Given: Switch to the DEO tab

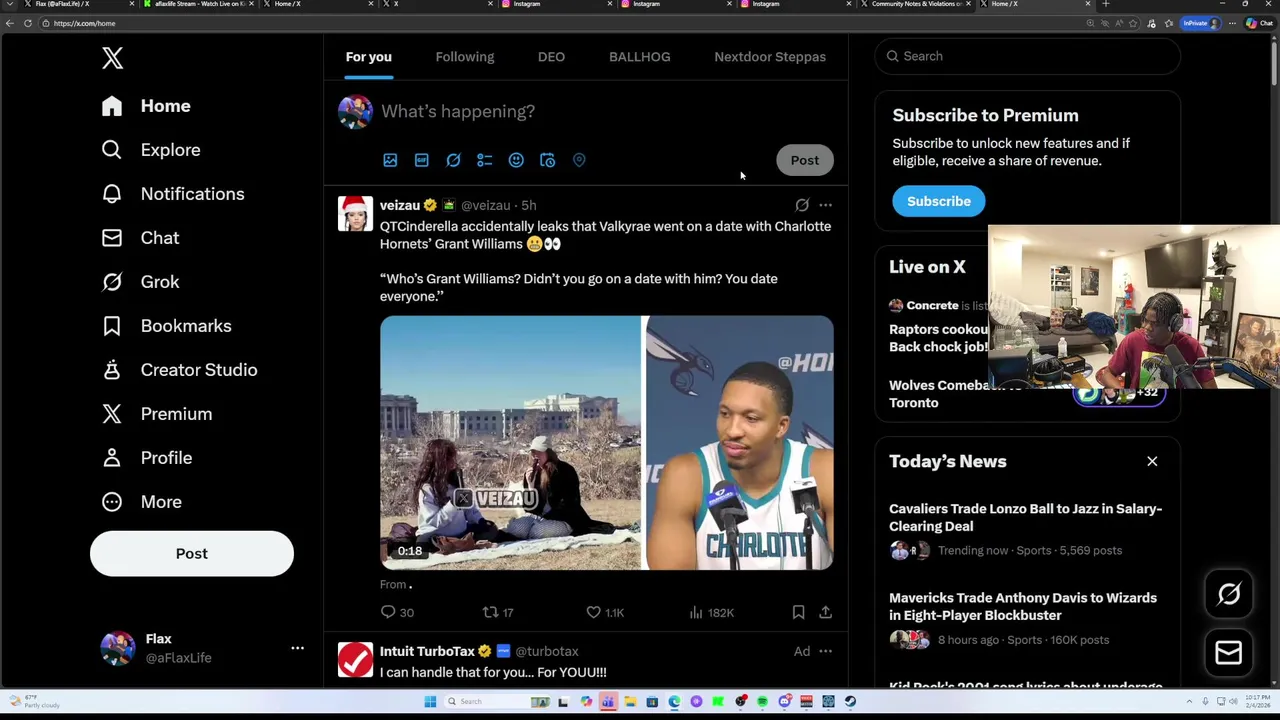Looking at the screenshot, I should point(551,57).
